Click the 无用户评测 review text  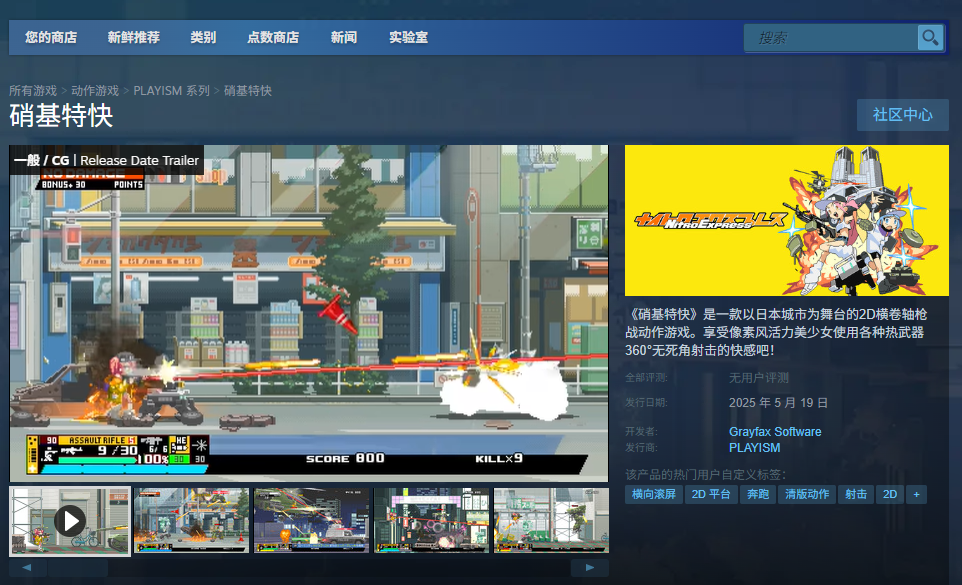[x=759, y=378]
